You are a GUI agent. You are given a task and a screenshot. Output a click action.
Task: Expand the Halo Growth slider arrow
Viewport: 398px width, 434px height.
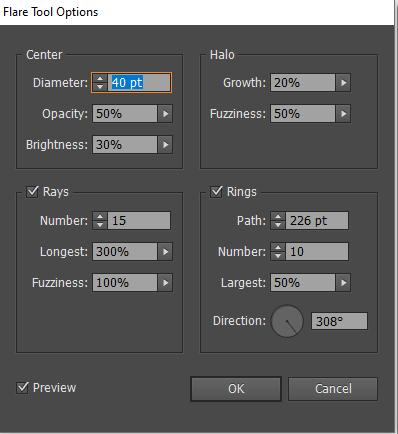[x=343, y=83]
